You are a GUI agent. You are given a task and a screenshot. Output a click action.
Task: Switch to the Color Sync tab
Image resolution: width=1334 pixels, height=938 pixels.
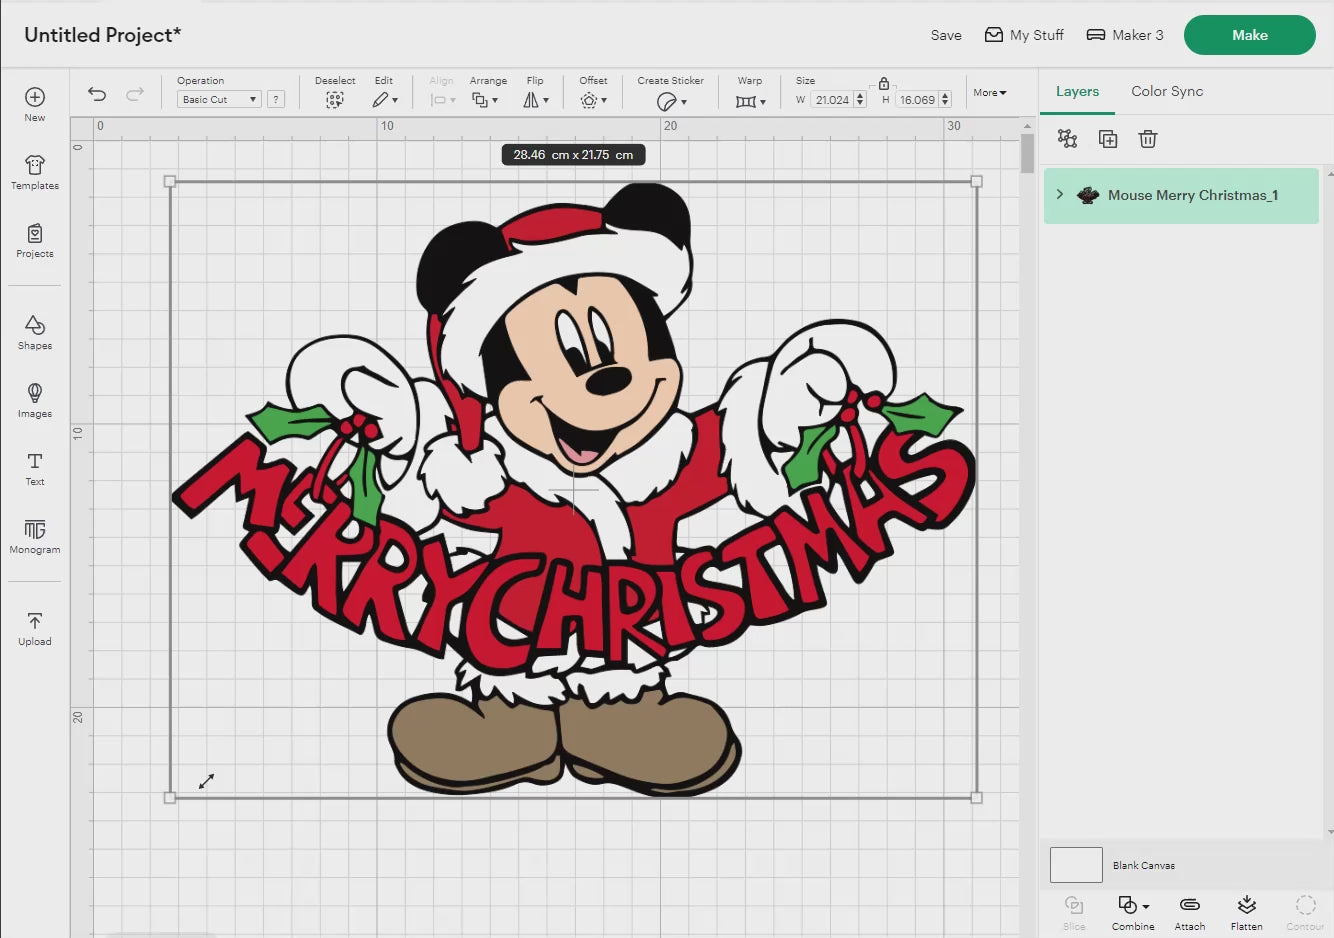(1167, 91)
